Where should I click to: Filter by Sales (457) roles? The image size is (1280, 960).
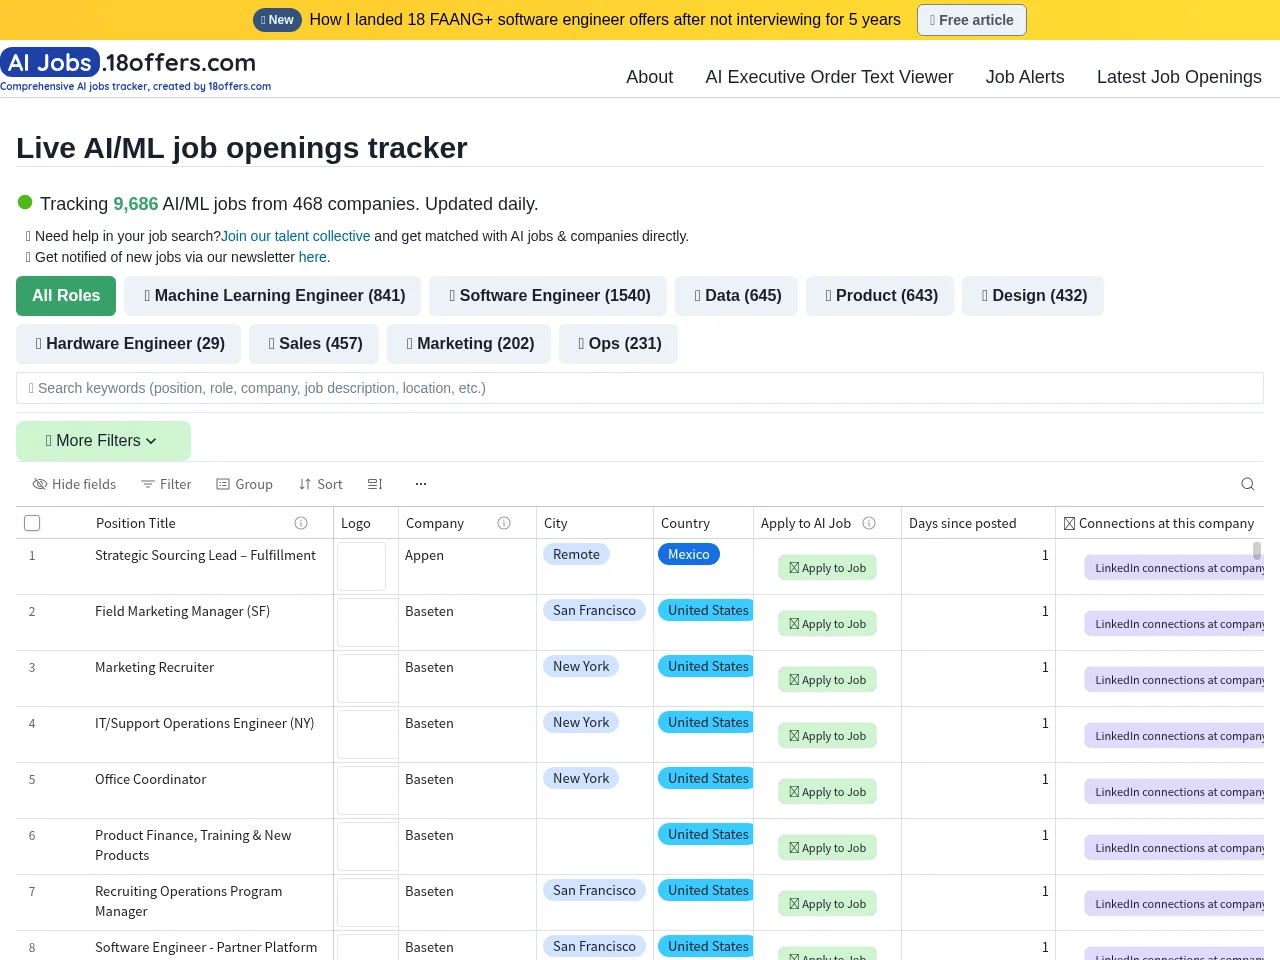314,344
